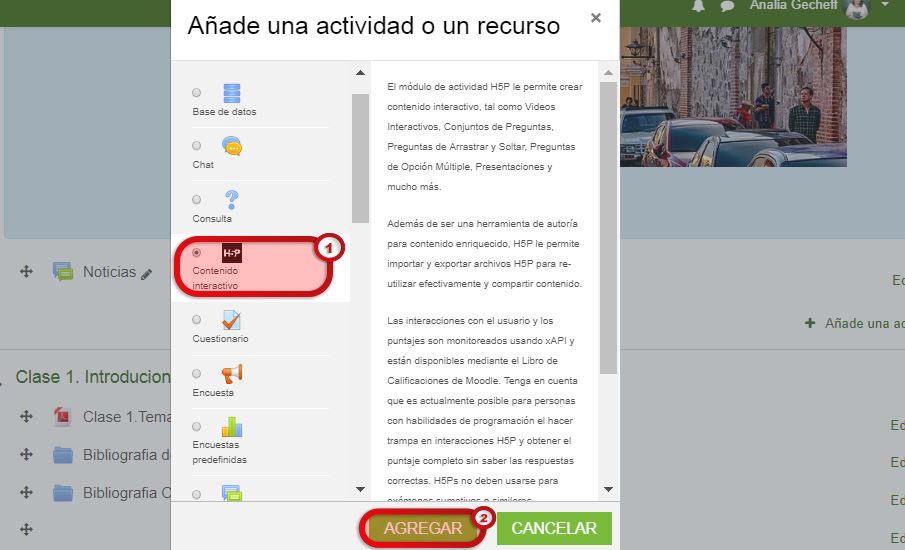Click move handle beside Clase 1.Tema

(x=27, y=416)
